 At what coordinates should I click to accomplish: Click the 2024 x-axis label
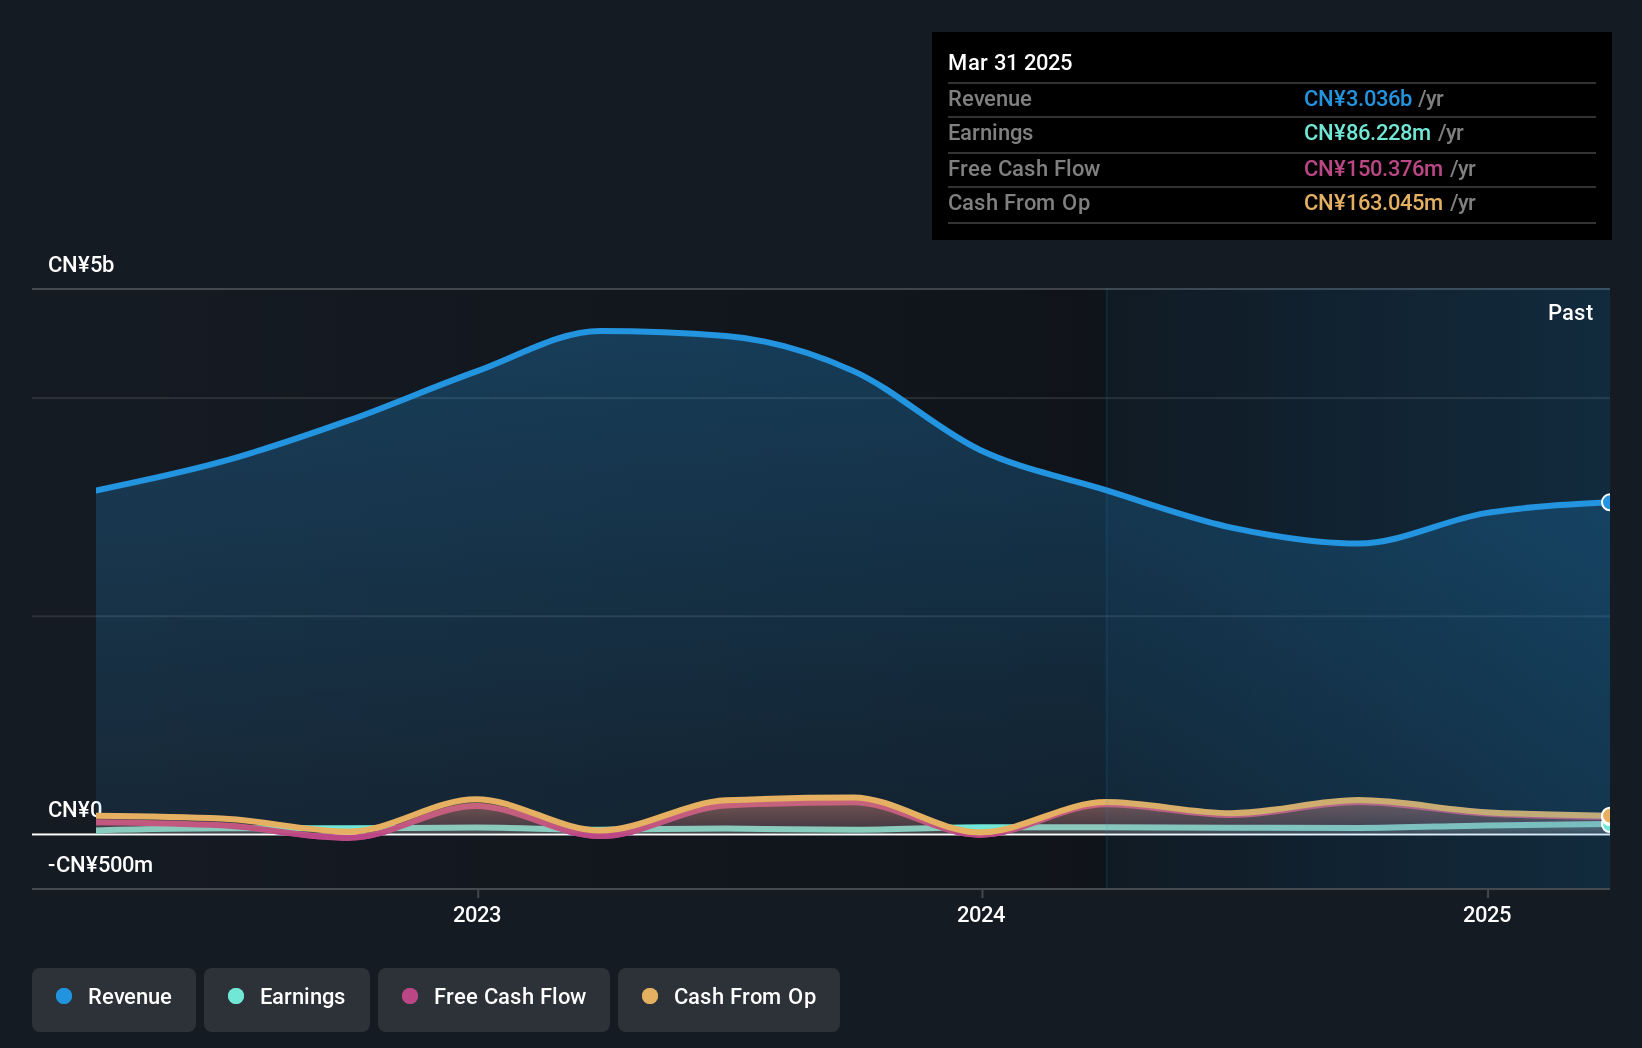(x=981, y=914)
